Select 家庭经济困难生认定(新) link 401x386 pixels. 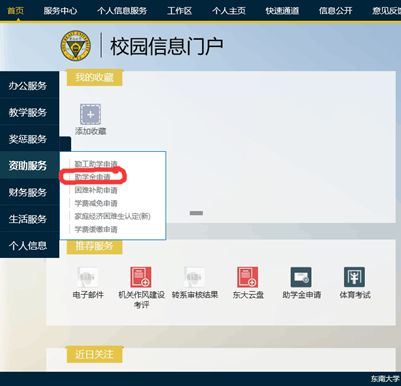(x=113, y=216)
